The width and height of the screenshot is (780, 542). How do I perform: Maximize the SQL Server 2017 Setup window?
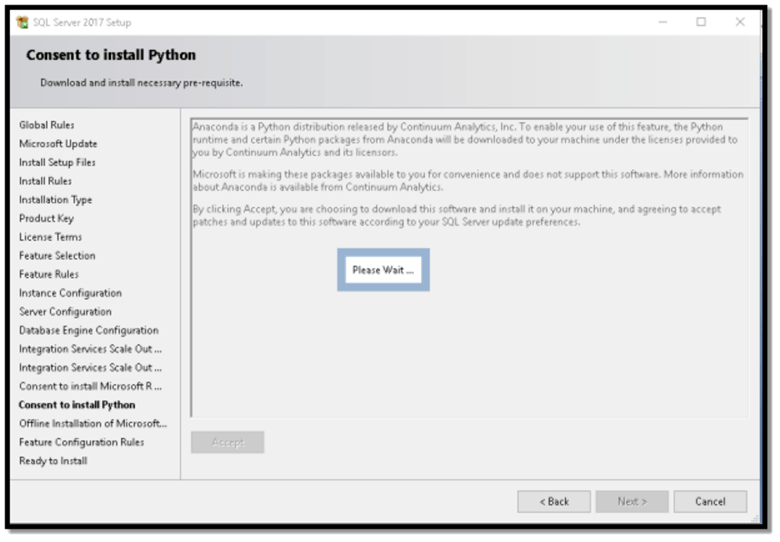click(x=701, y=22)
